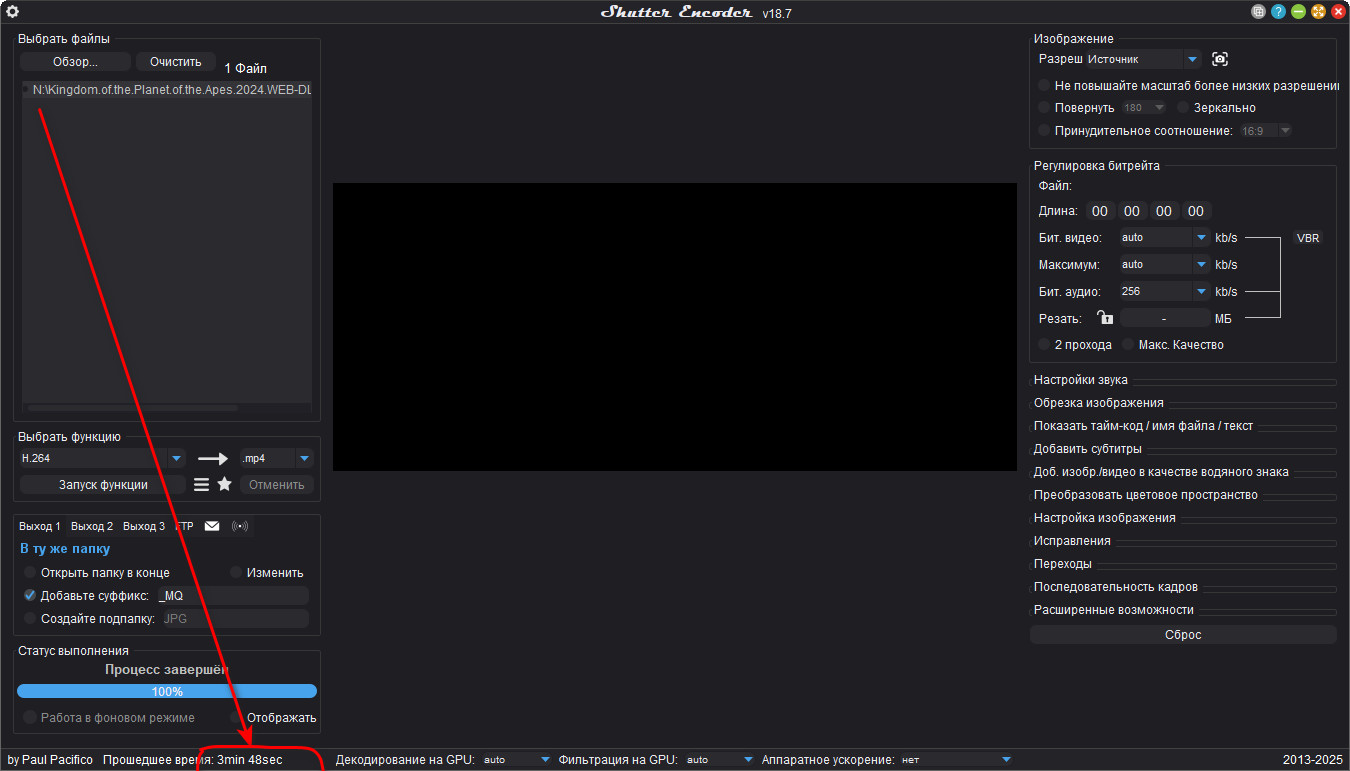Click the first Длина hours field
Image resolution: width=1350 pixels, height=771 pixels.
point(1100,211)
